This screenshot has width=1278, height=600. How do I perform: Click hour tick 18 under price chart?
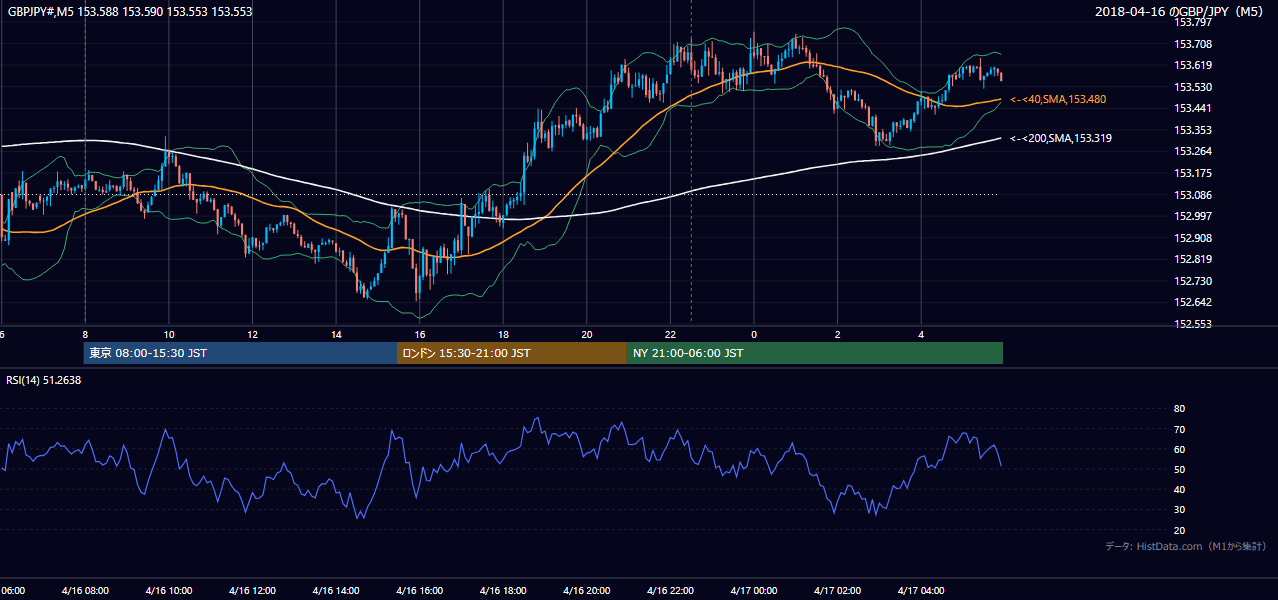[503, 335]
